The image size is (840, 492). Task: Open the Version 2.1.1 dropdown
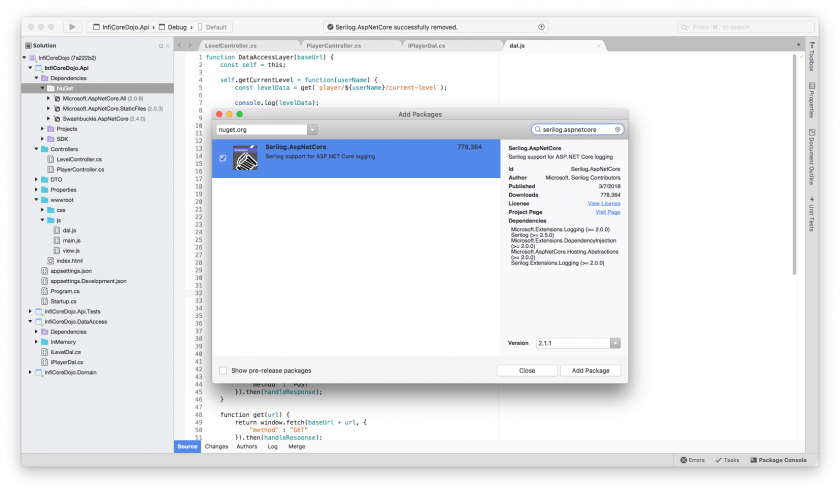[615, 343]
